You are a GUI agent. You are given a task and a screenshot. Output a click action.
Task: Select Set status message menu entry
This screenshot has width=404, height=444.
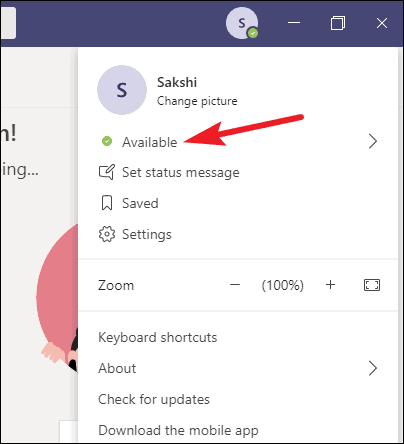tap(238, 172)
